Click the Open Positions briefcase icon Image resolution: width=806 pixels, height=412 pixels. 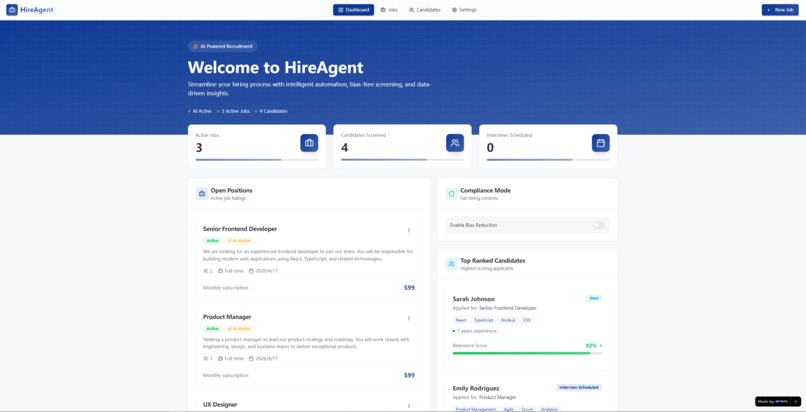click(202, 194)
